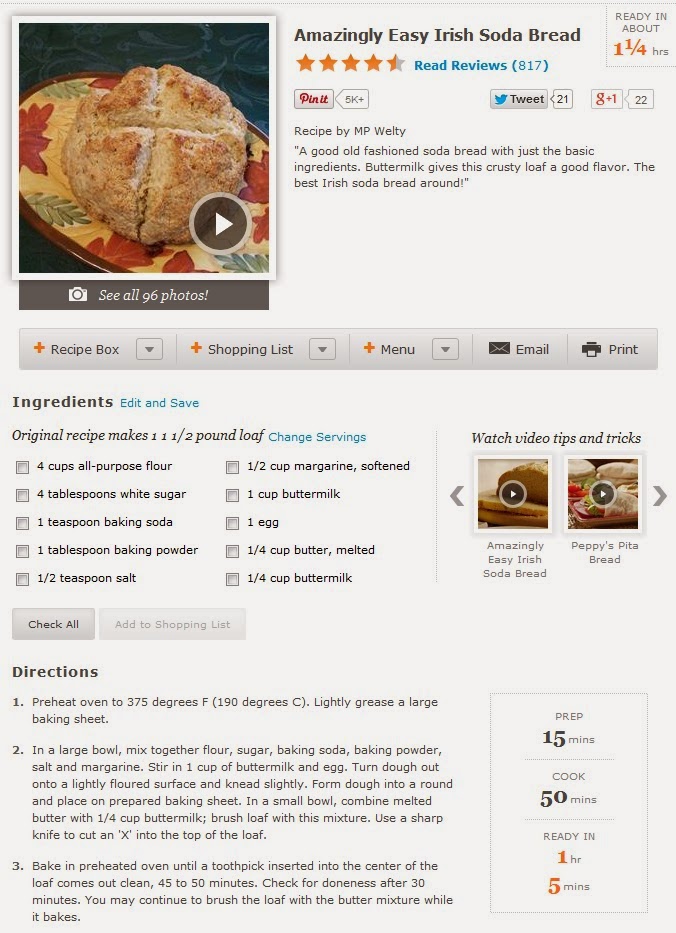Click the Check All button
676x933 pixels.
click(54, 624)
